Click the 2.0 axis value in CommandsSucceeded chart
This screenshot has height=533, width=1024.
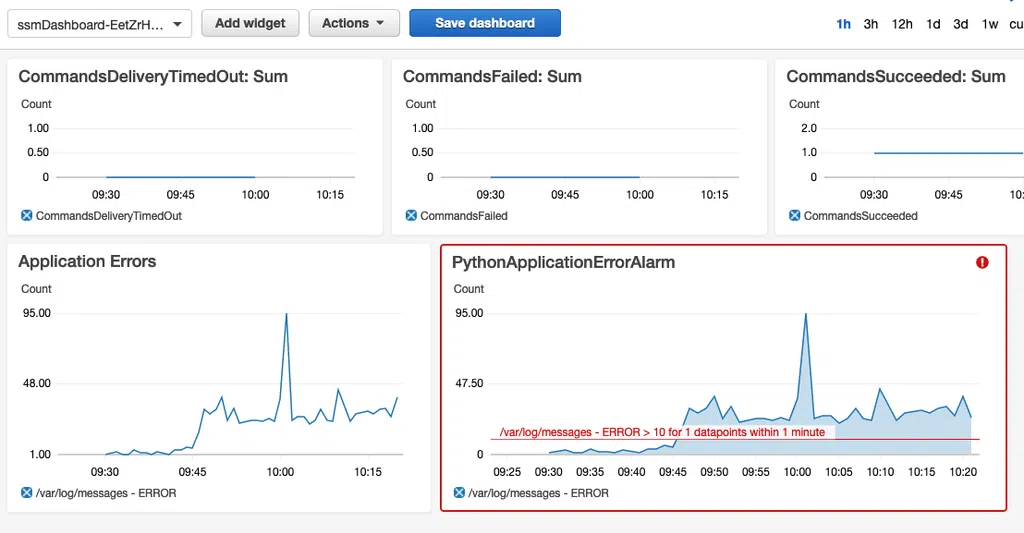pos(808,128)
